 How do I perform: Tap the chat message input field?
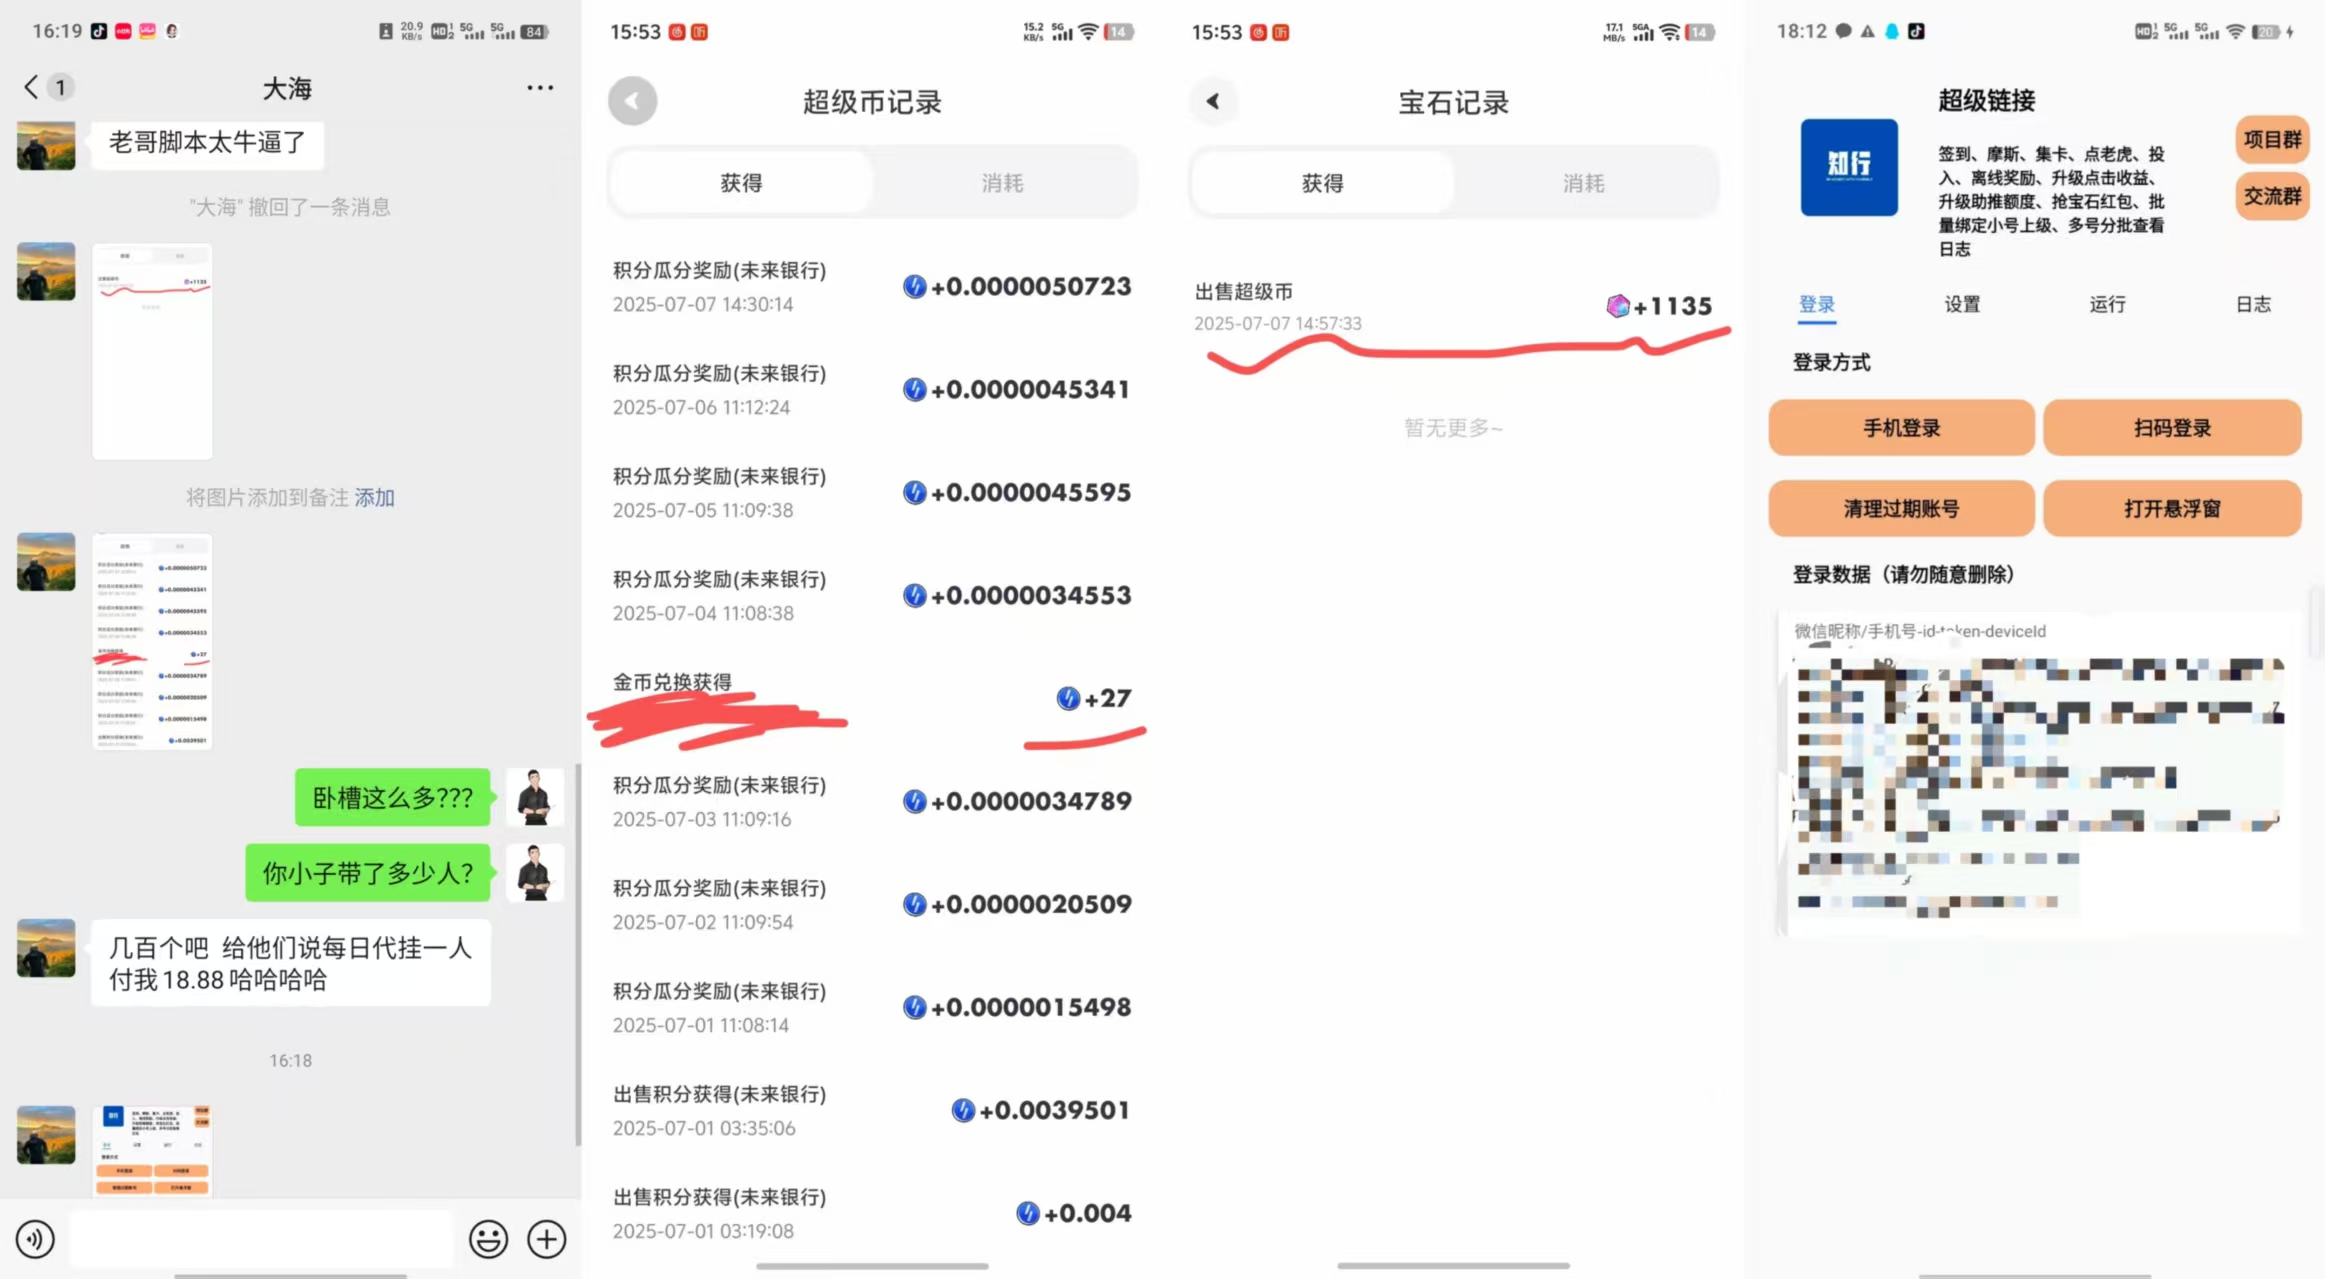[262, 1239]
